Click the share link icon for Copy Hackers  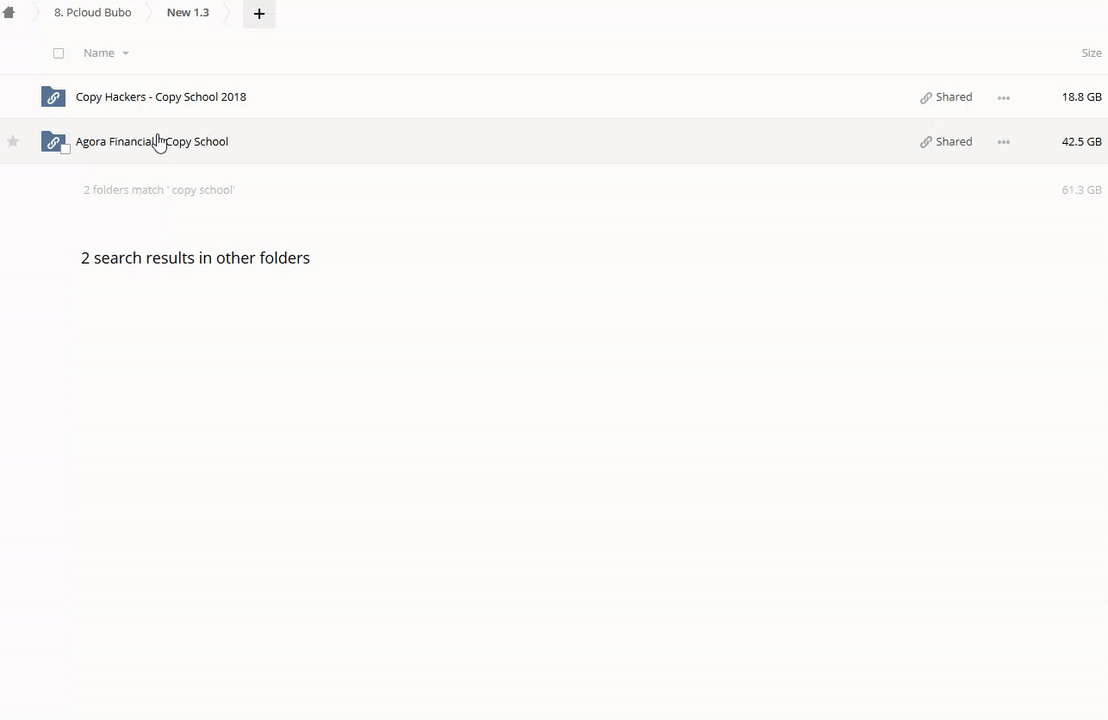tap(926, 98)
